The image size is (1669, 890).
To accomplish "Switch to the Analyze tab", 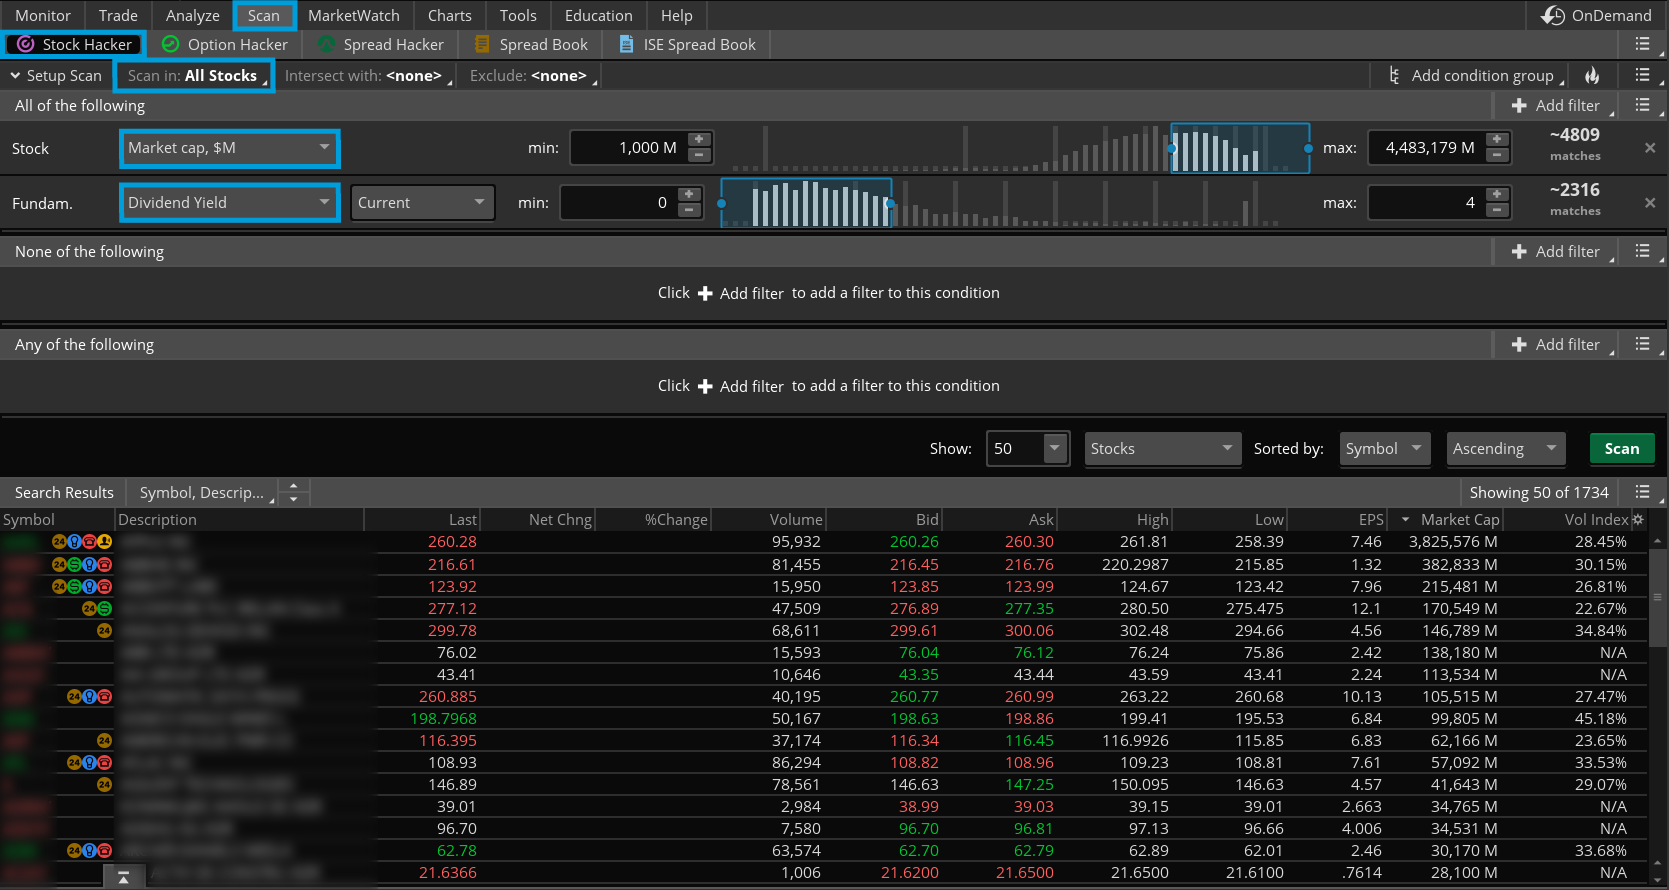I will pyautogui.click(x=192, y=15).
